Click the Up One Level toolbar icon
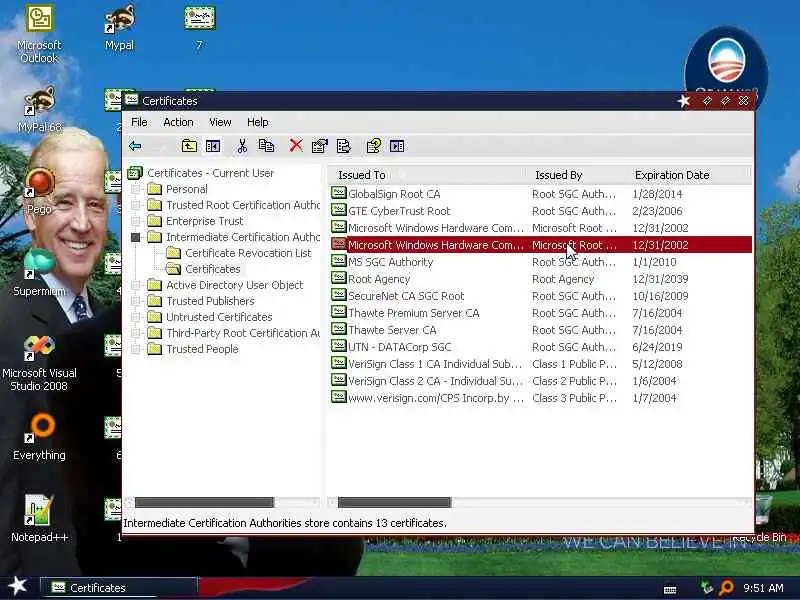Screen dimensions: 800x600 [x=189, y=146]
